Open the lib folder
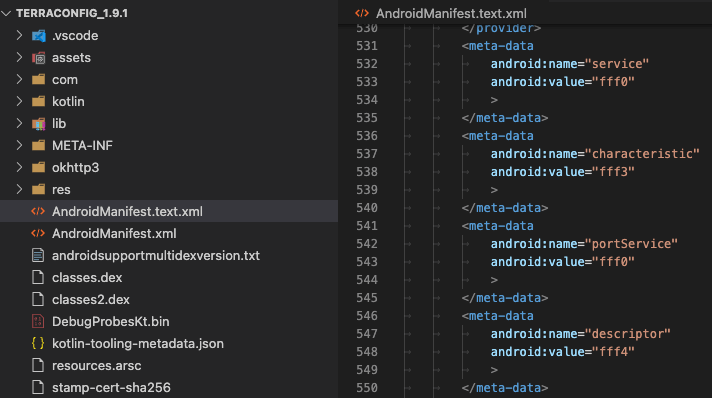 click(59, 124)
